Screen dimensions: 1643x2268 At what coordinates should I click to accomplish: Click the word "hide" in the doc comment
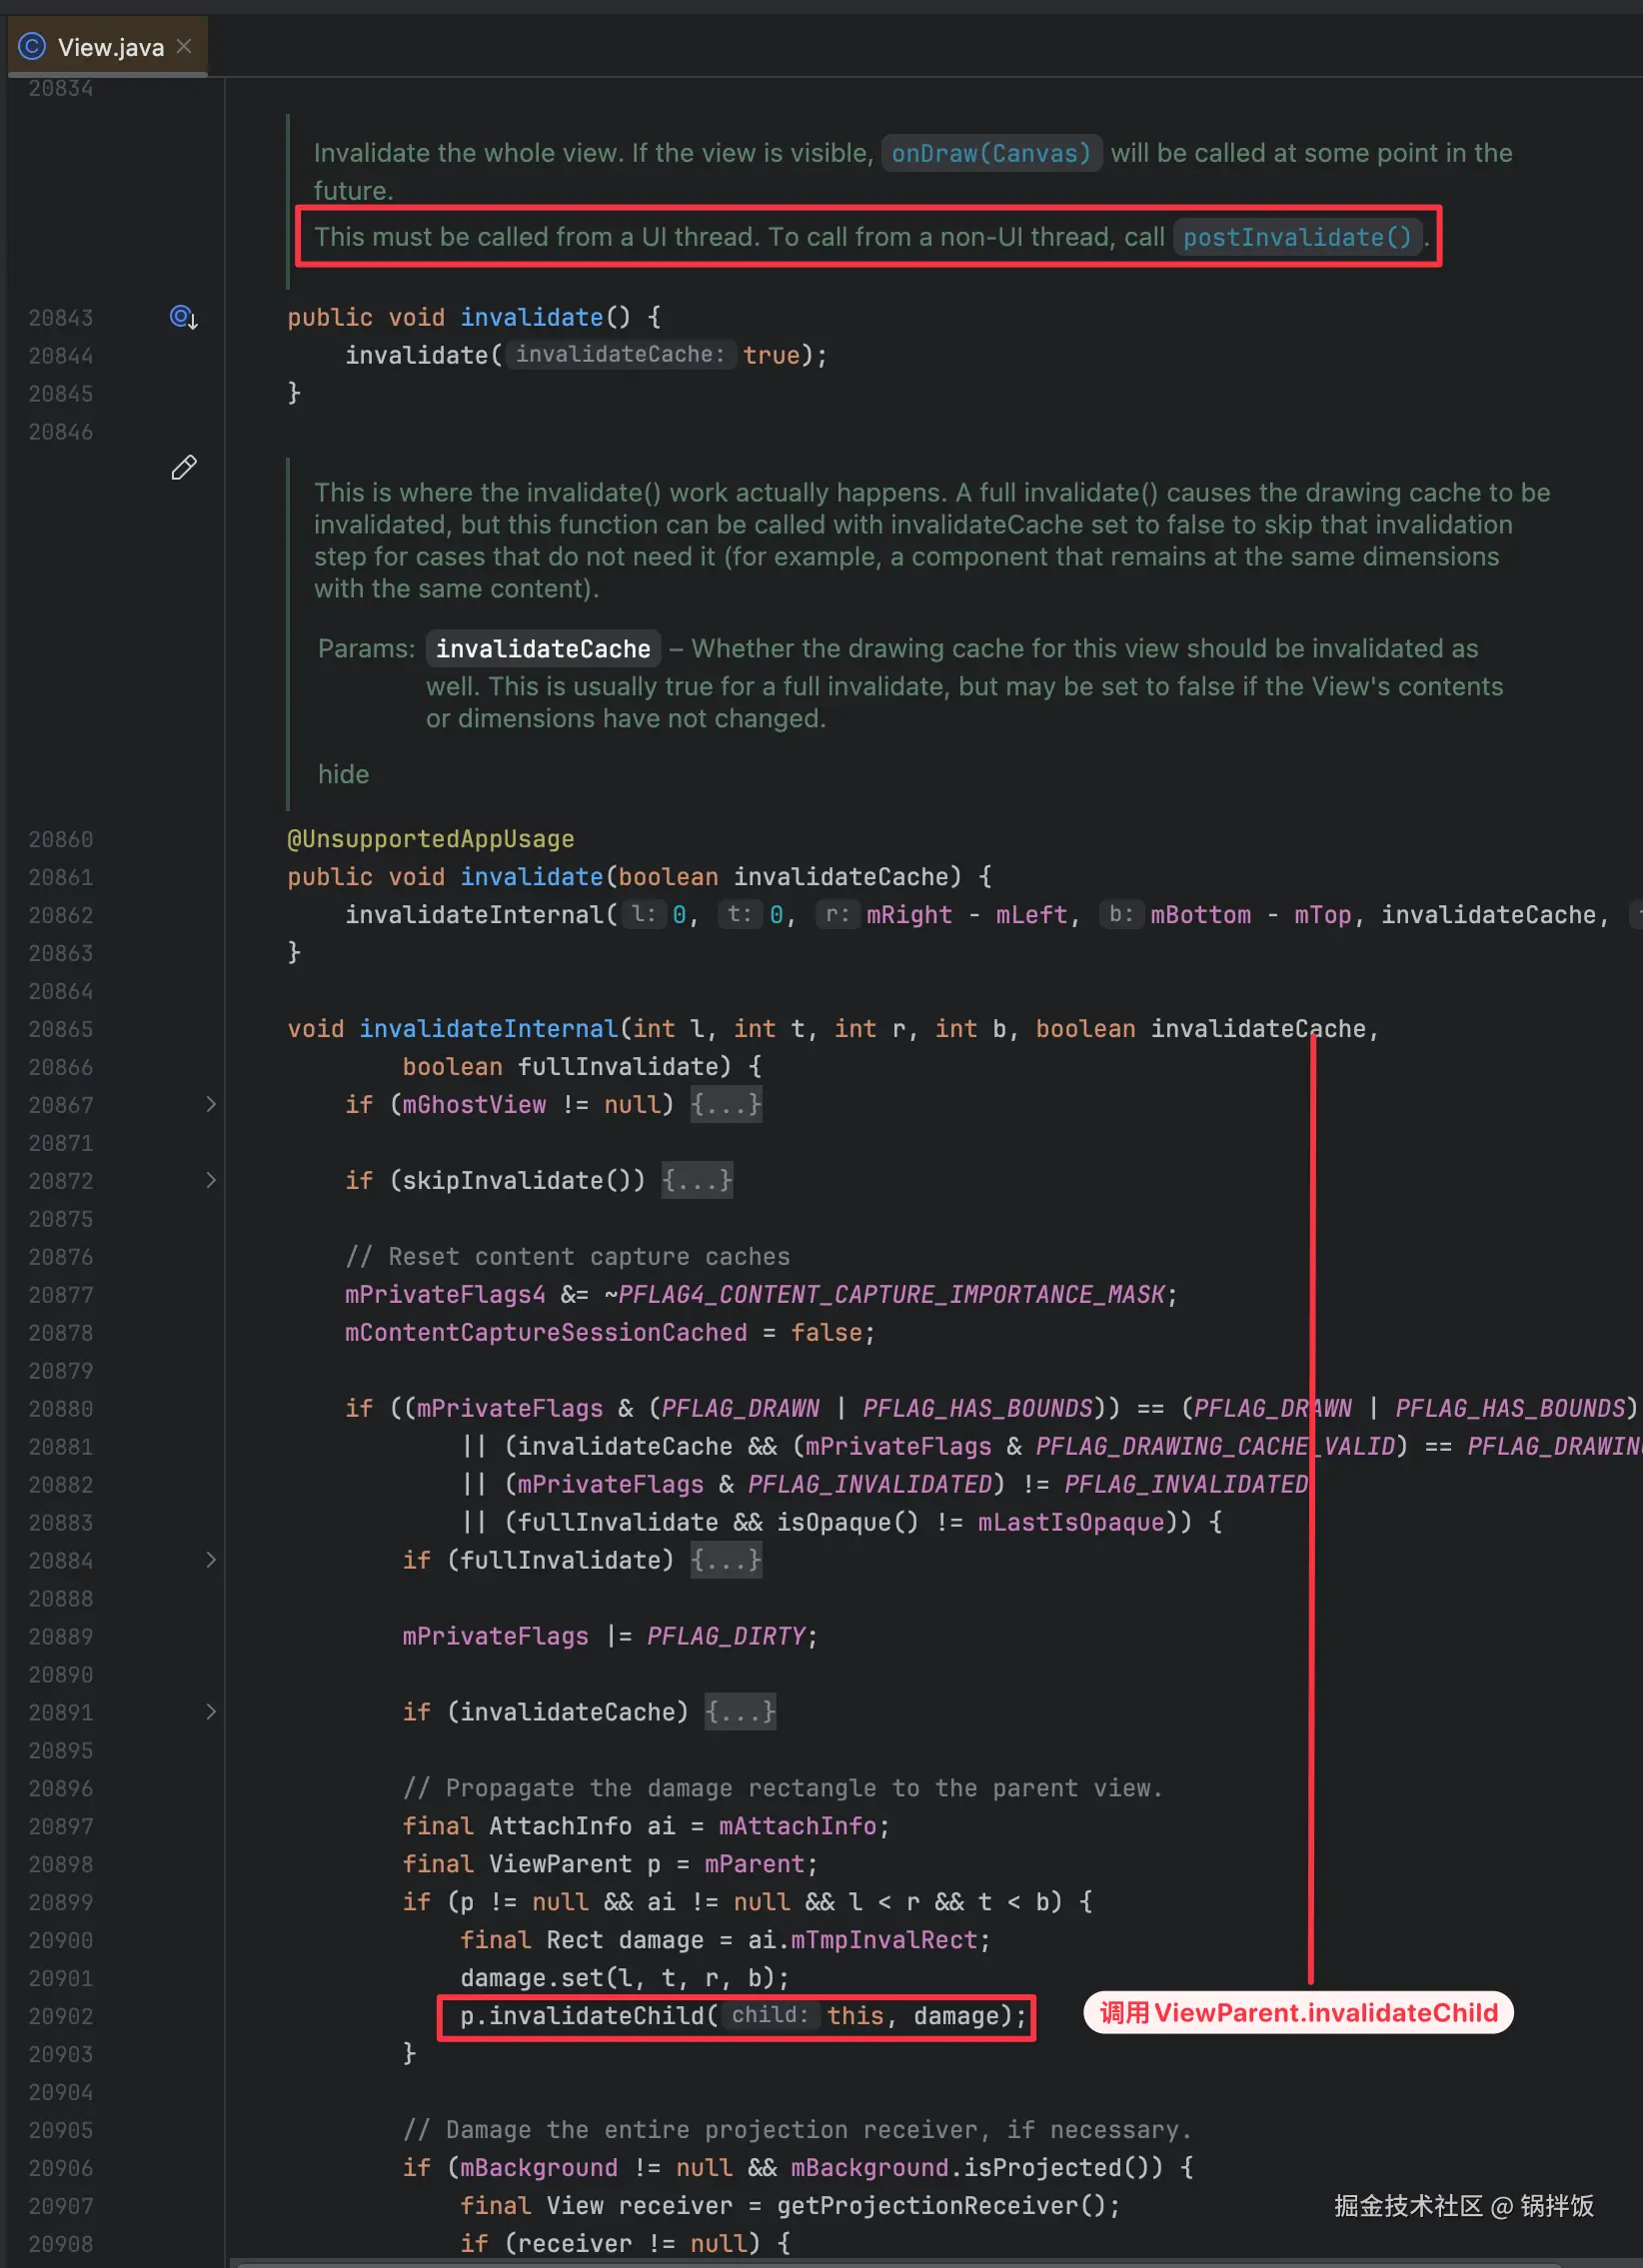pyautogui.click(x=343, y=774)
